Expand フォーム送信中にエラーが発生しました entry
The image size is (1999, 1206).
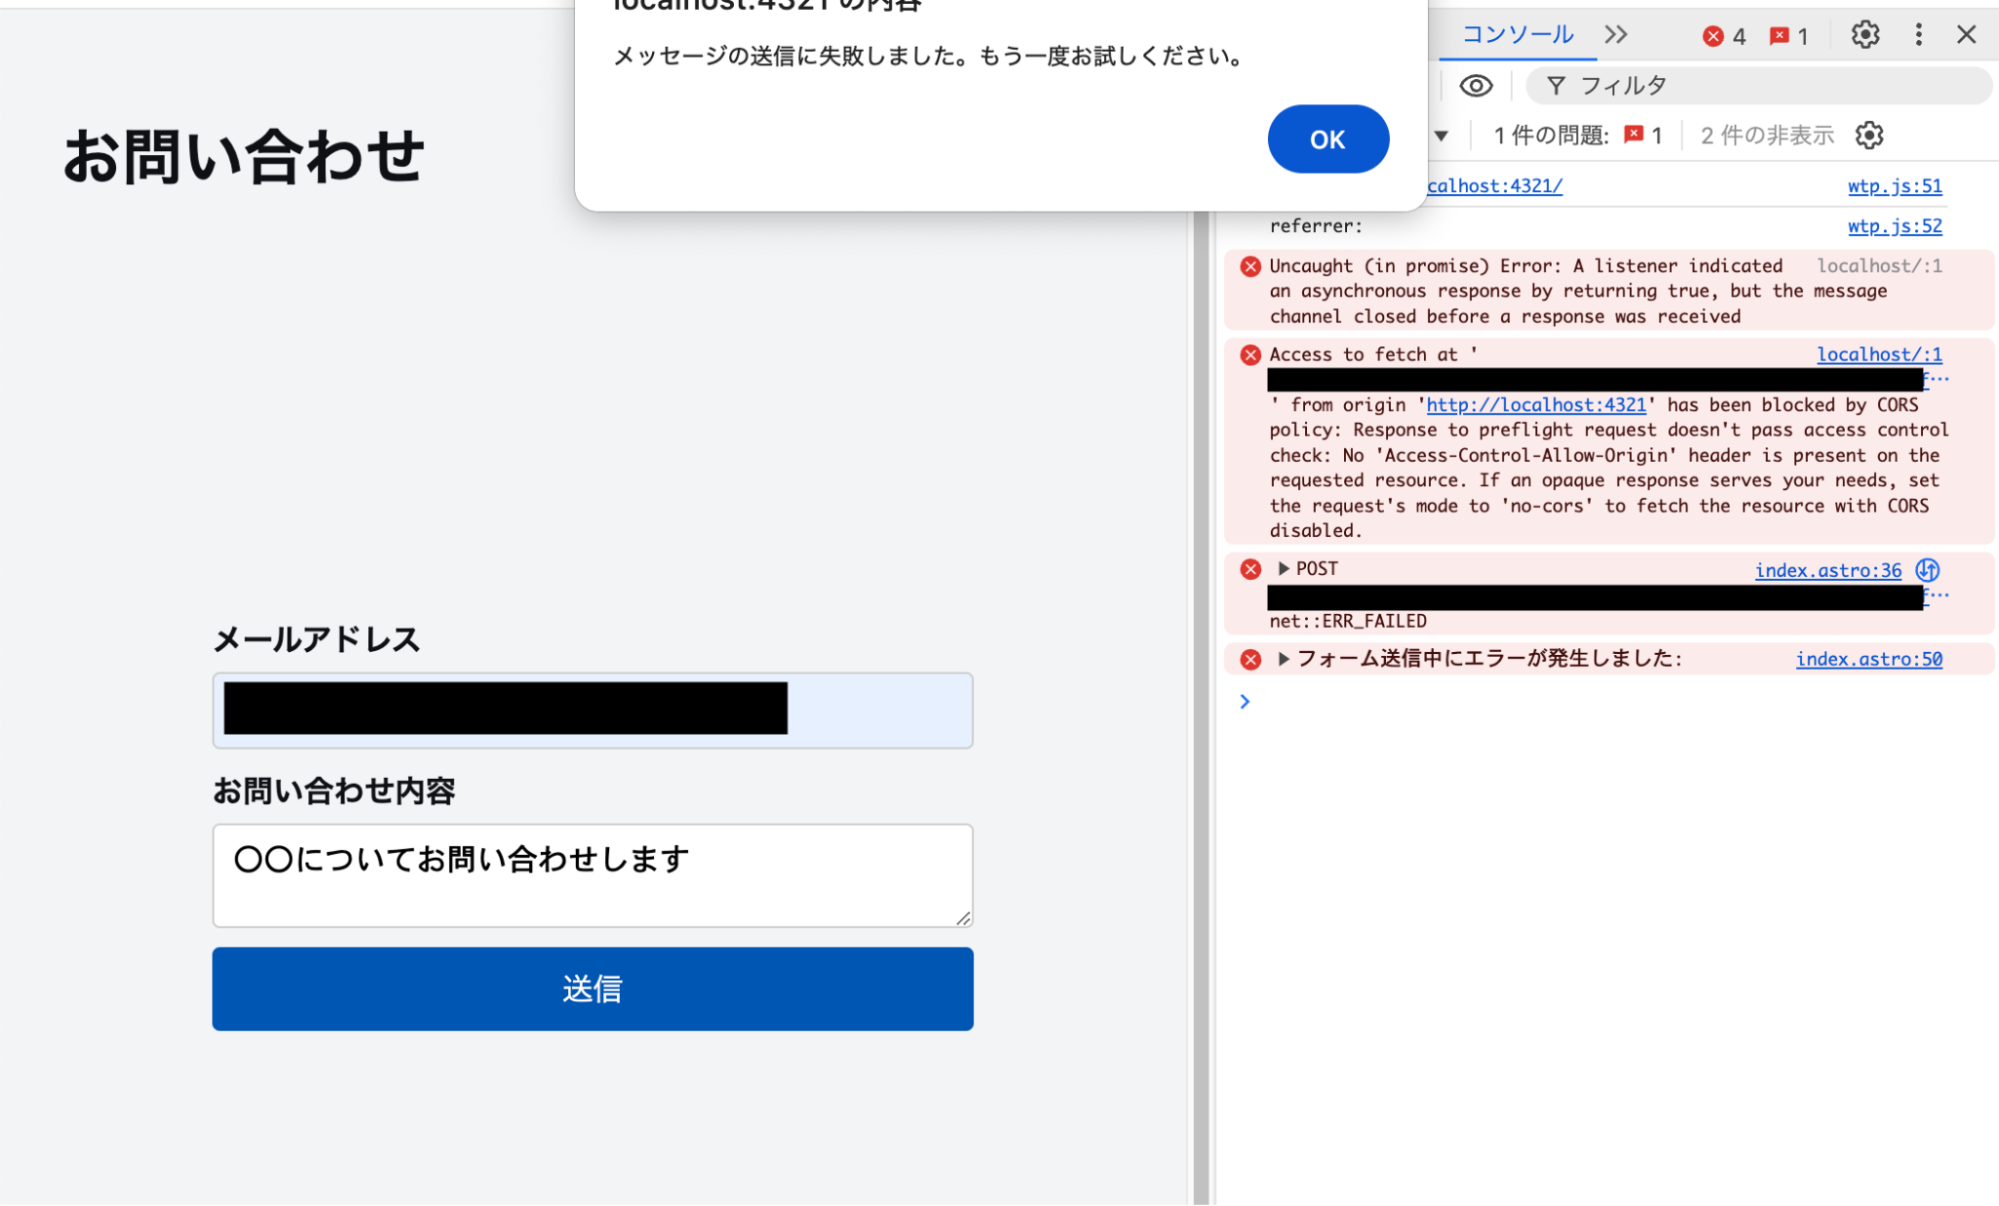1283,659
